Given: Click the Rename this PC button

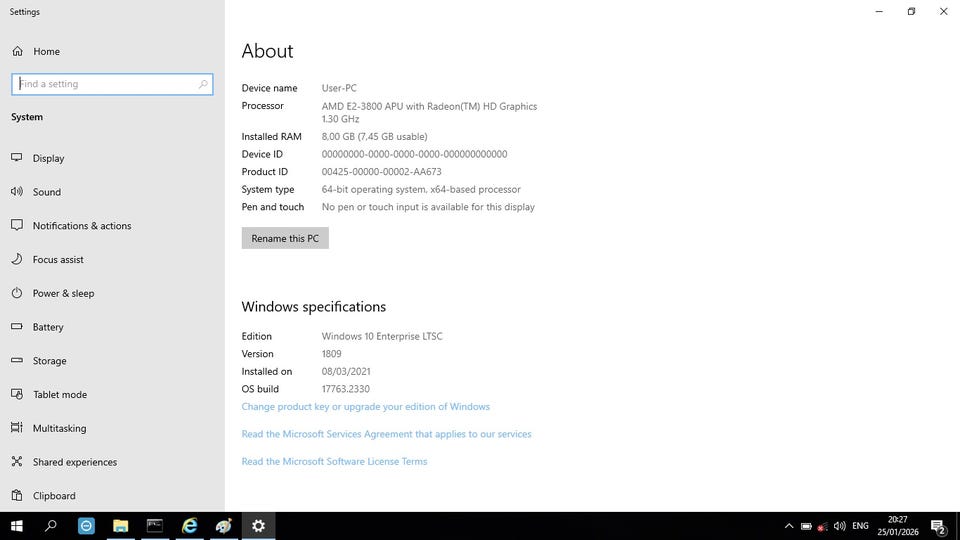Looking at the screenshot, I should [x=285, y=238].
